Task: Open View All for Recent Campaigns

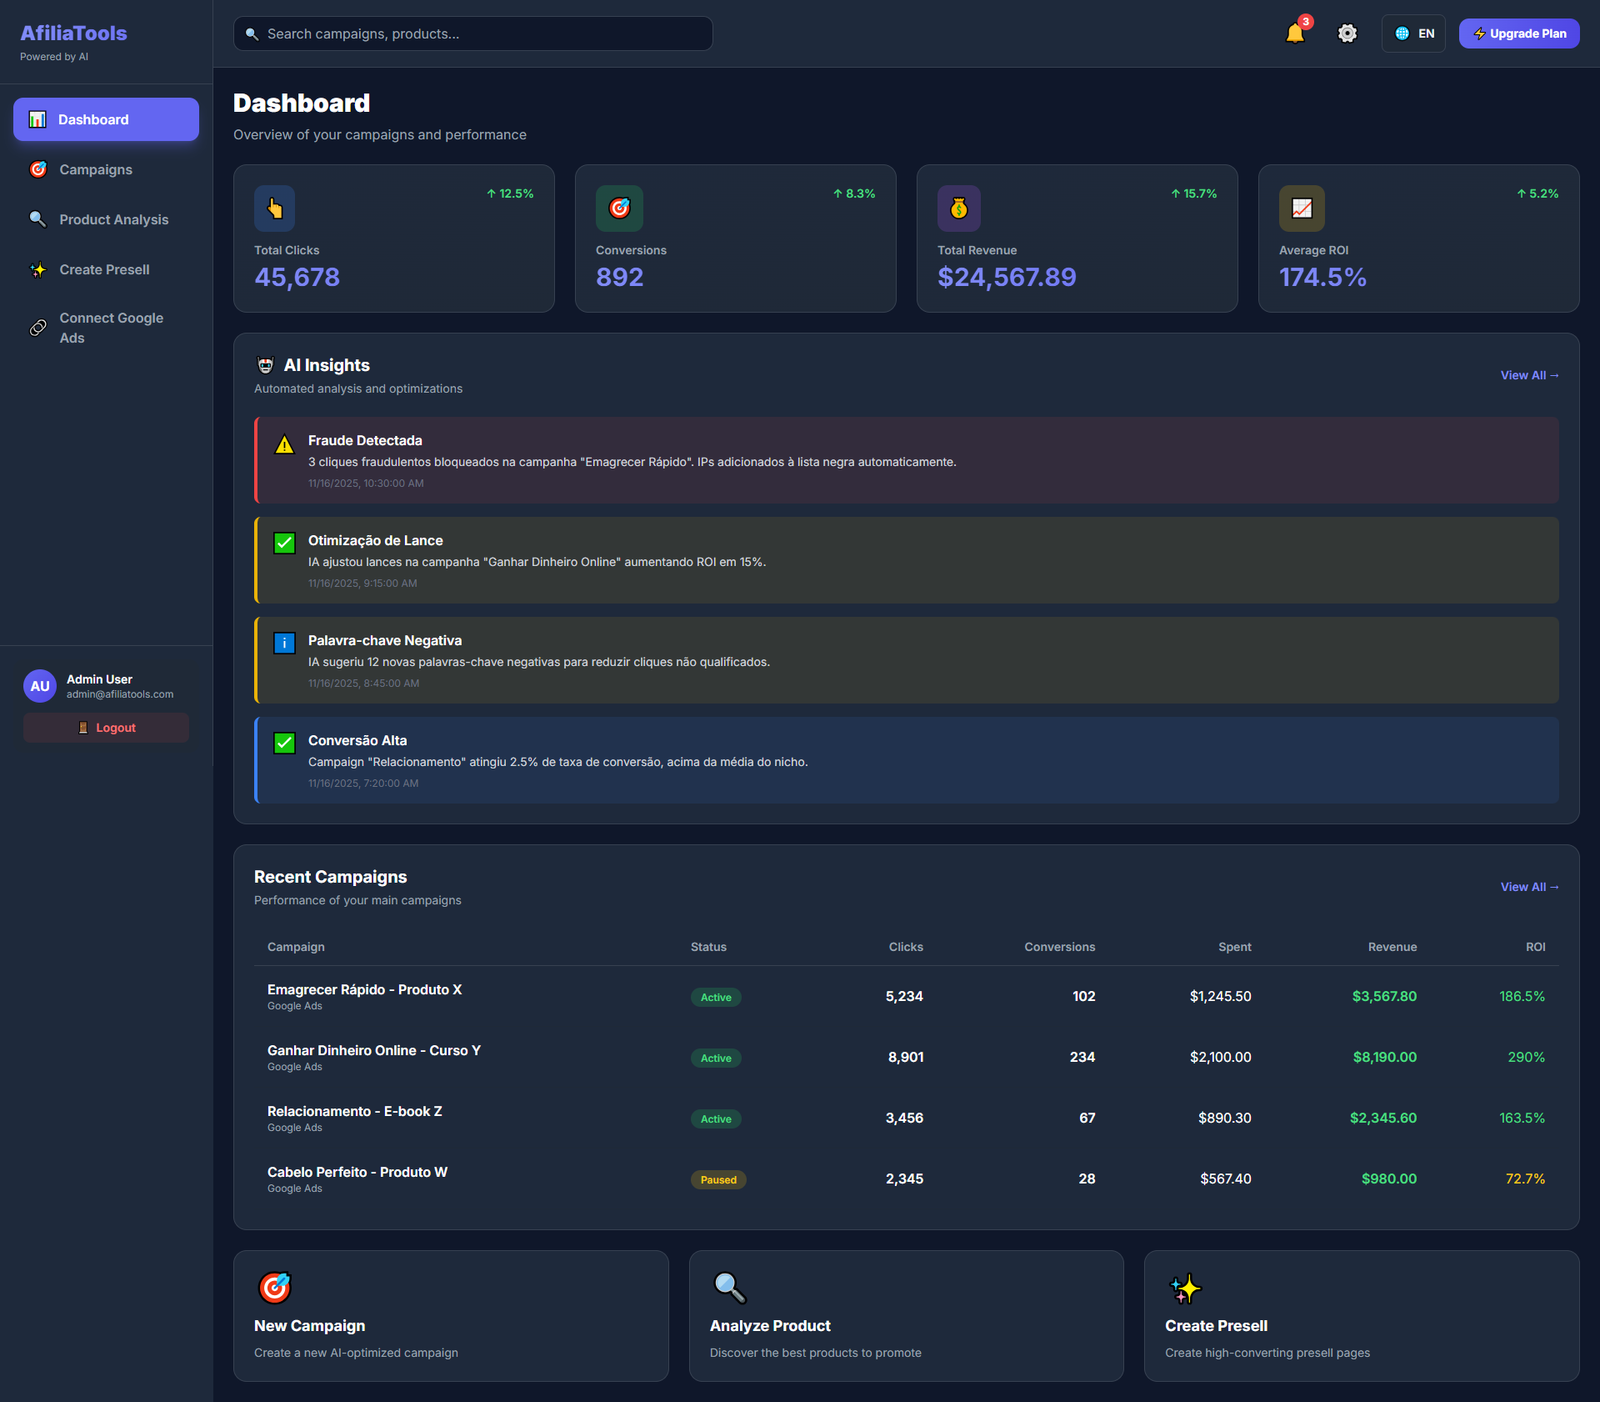Action: (x=1529, y=886)
